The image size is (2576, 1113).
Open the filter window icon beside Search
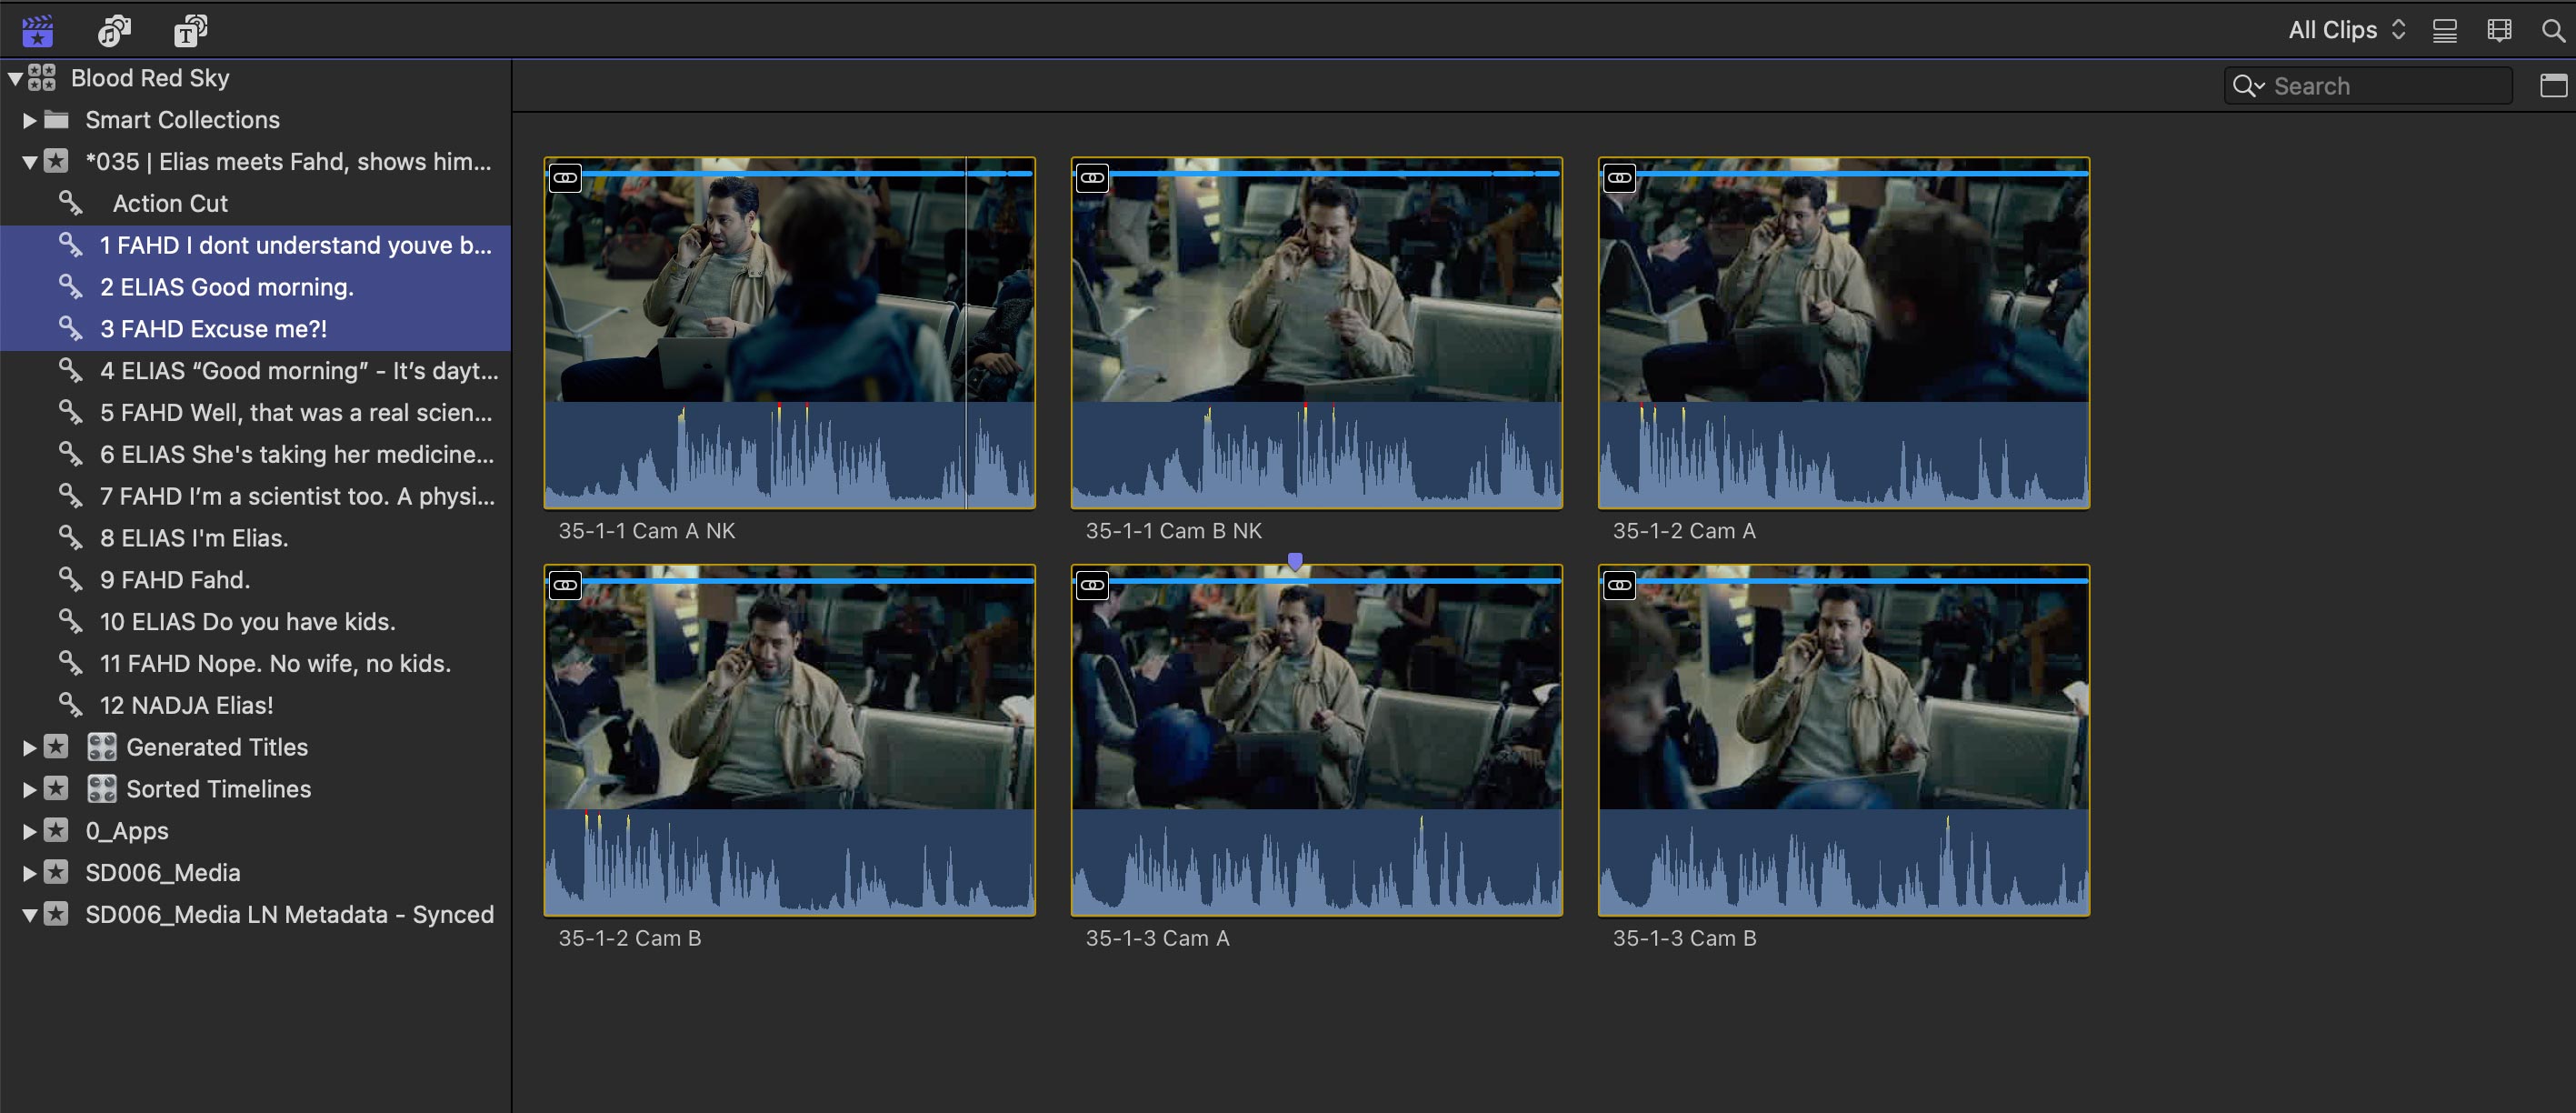2553,86
